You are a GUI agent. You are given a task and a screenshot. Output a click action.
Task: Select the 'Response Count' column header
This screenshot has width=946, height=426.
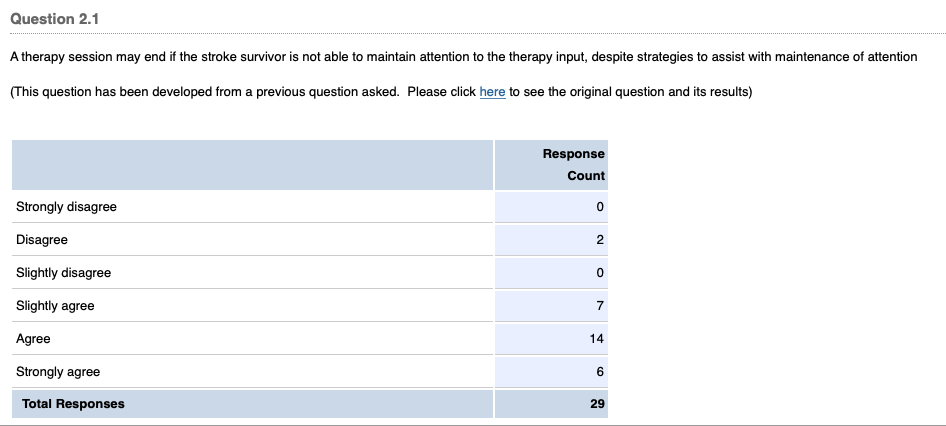click(x=573, y=164)
